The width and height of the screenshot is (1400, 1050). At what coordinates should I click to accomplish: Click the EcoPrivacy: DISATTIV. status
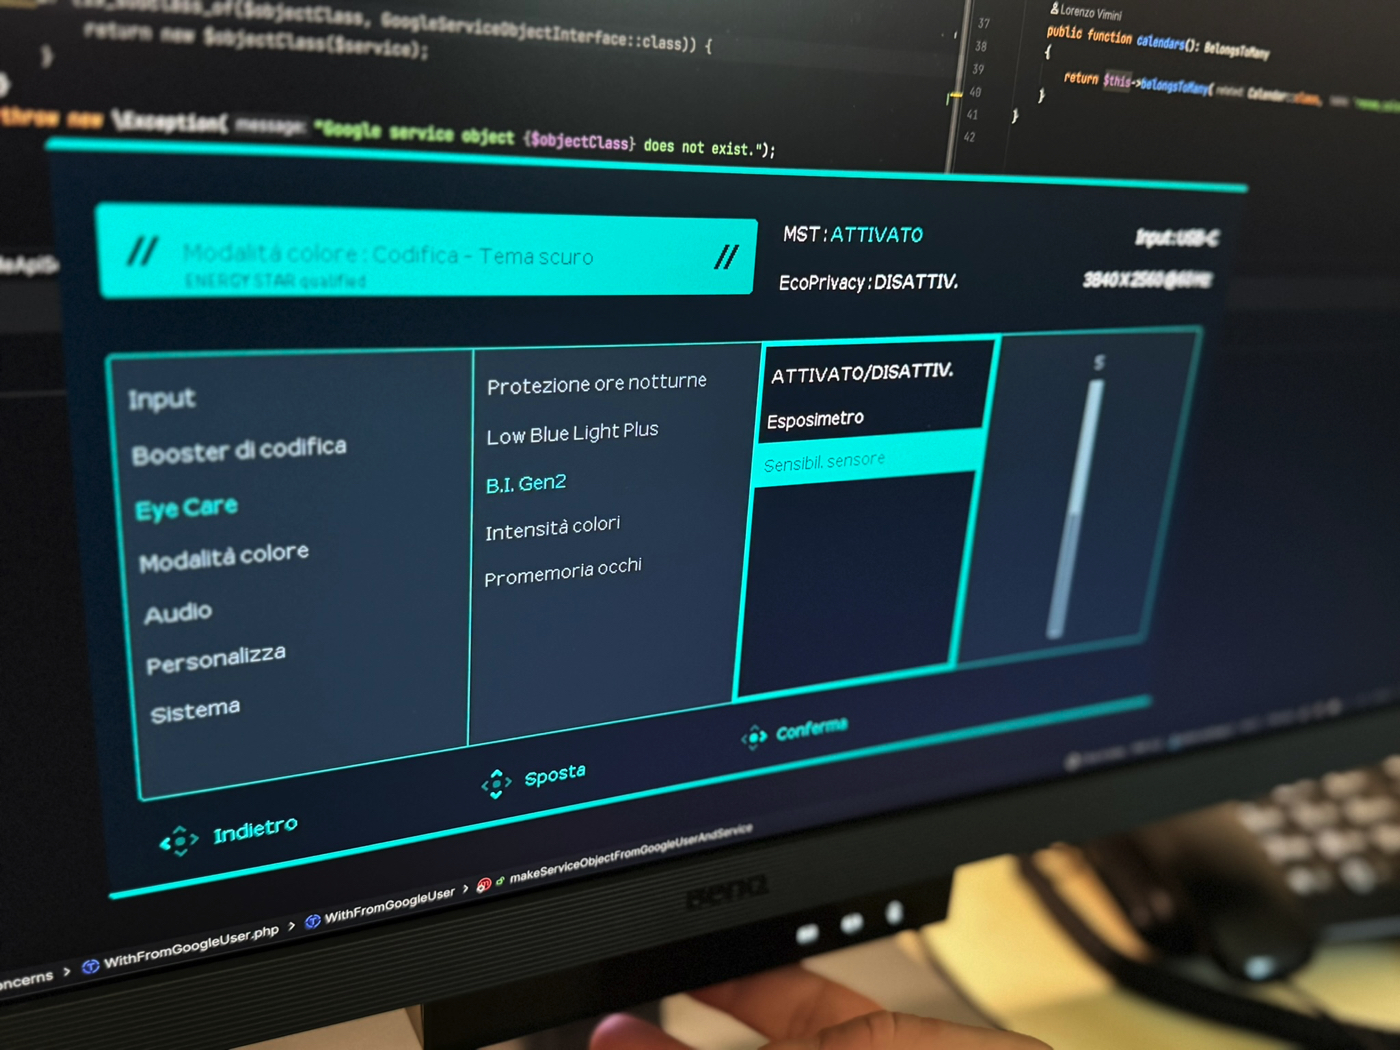(868, 282)
